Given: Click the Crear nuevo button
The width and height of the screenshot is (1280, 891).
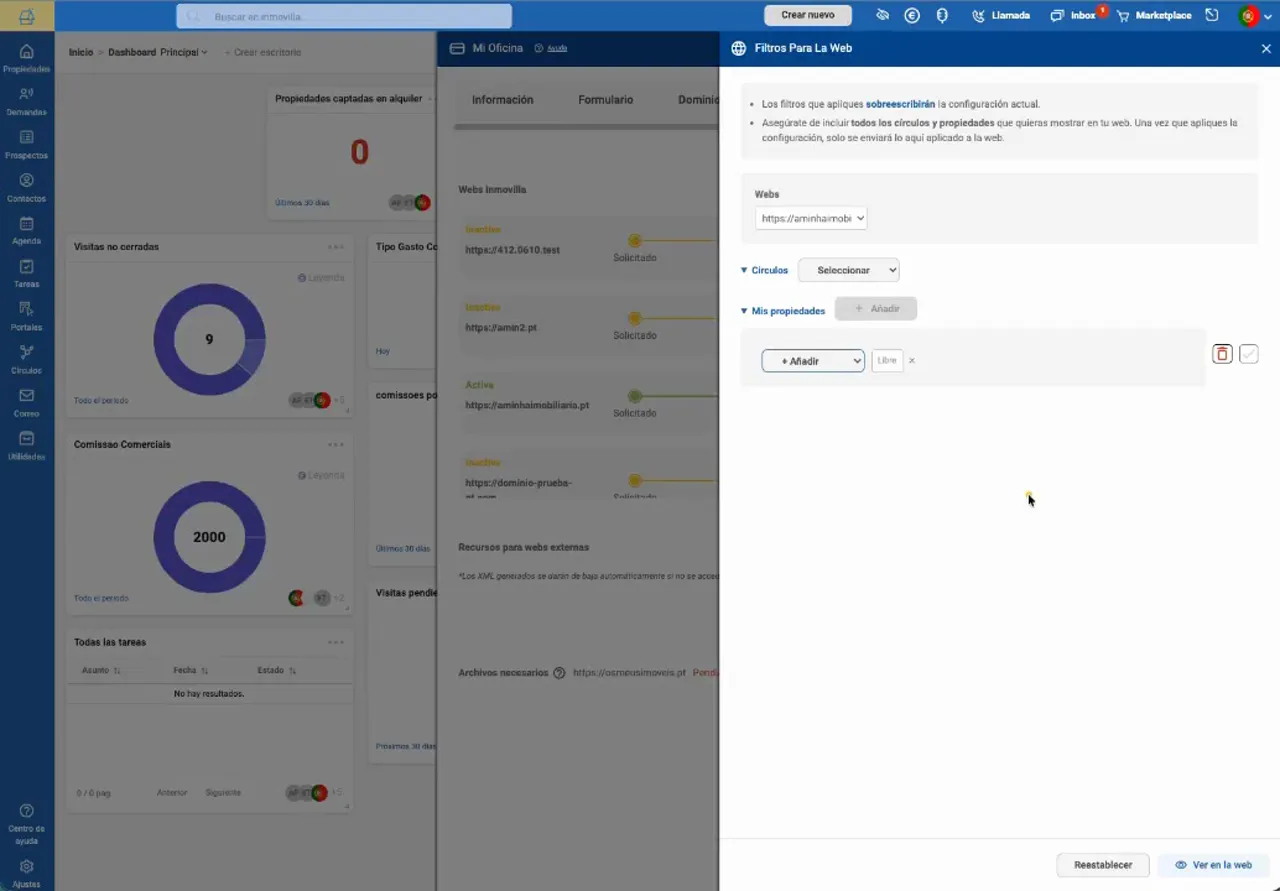Looking at the screenshot, I should point(808,15).
